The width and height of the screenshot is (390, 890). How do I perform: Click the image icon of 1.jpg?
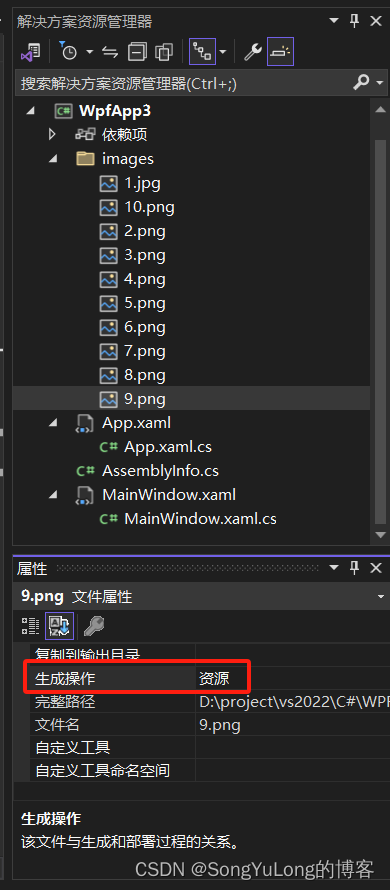108,183
